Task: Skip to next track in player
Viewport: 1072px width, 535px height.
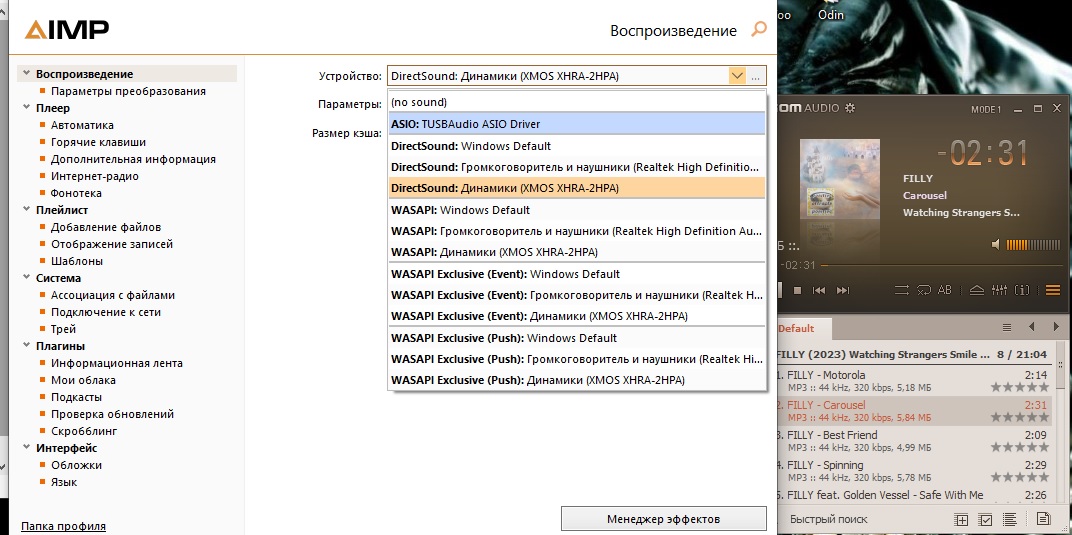Action: [x=843, y=290]
